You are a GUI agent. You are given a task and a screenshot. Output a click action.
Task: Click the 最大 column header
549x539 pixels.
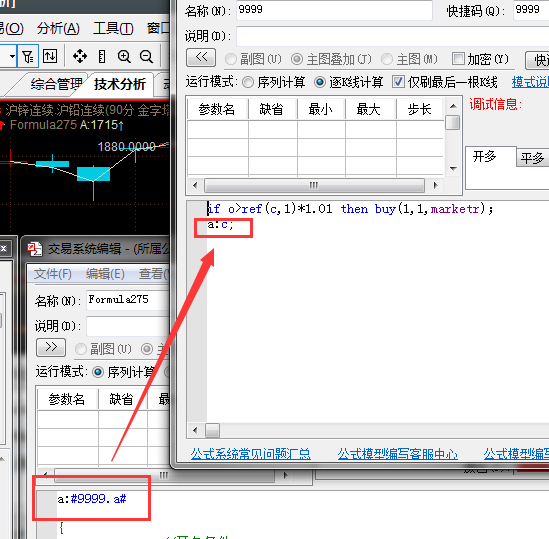point(369,109)
